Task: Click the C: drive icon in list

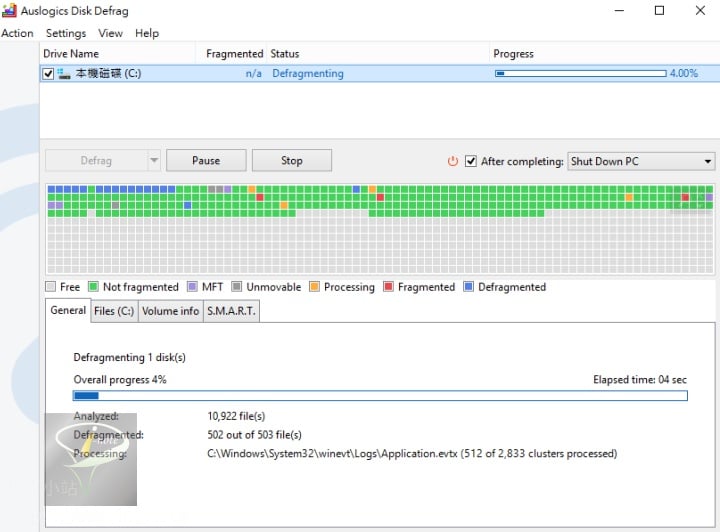Action: pos(65,74)
